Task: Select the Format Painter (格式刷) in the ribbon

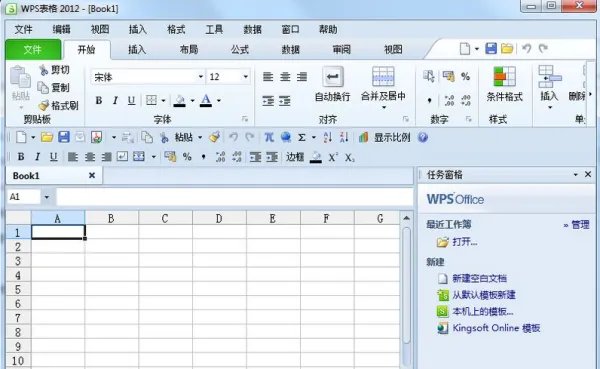Action: (x=59, y=105)
